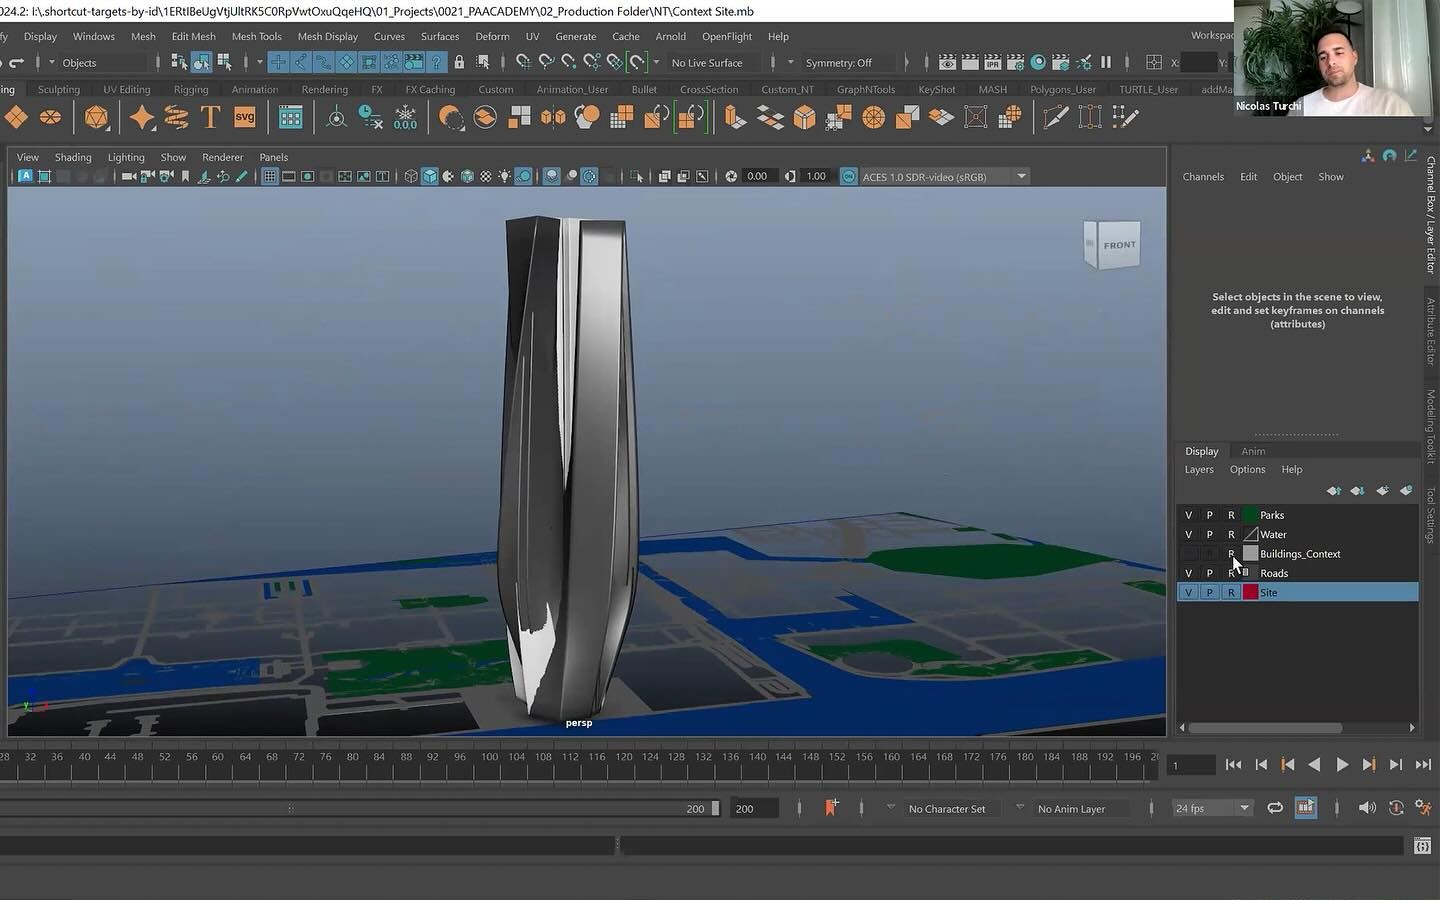Click Object in the Channel Box header
This screenshot has width=1440, height=900.
click(x=1287, y=176)
